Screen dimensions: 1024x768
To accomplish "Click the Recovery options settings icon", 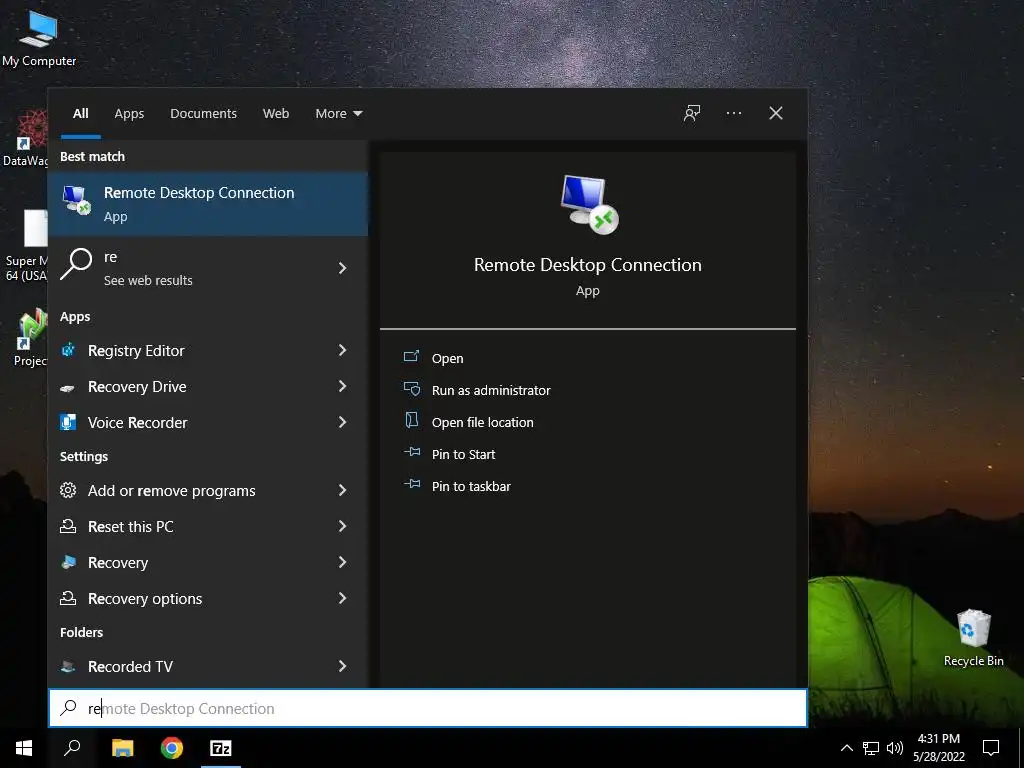I will (68, 598).
